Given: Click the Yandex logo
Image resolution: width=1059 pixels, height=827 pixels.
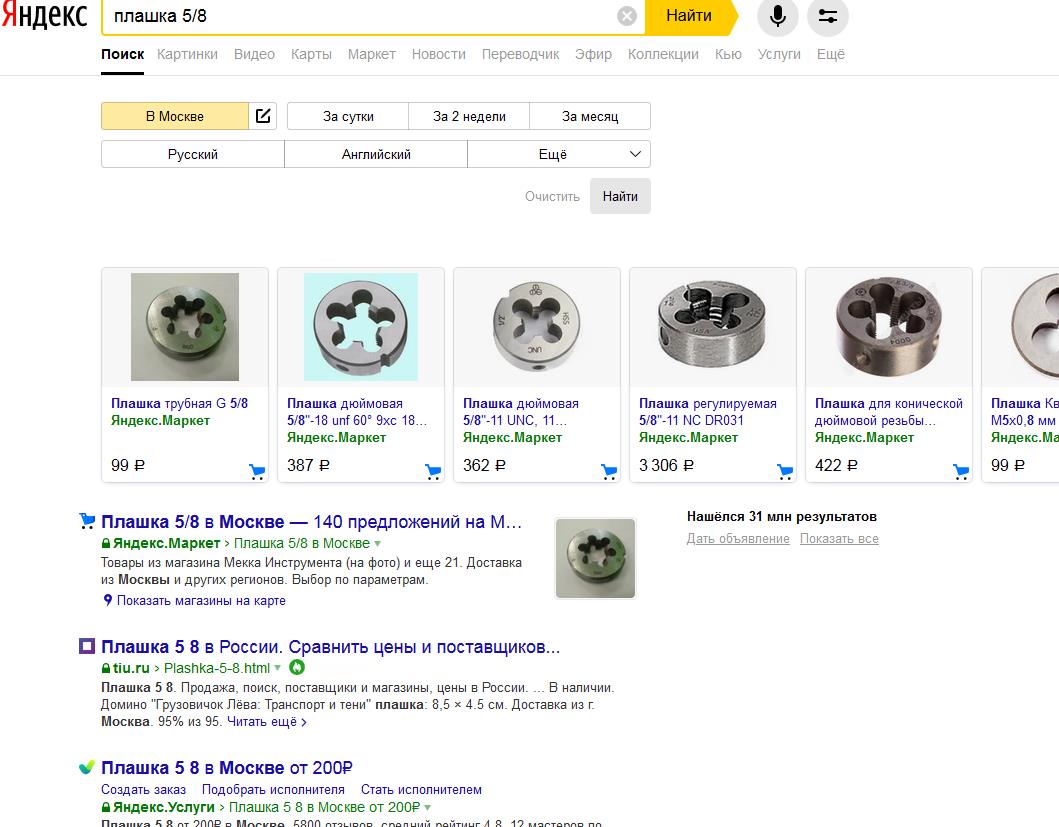Looking at the screenshot, I should pyautogui.click(x=45, y=16).
